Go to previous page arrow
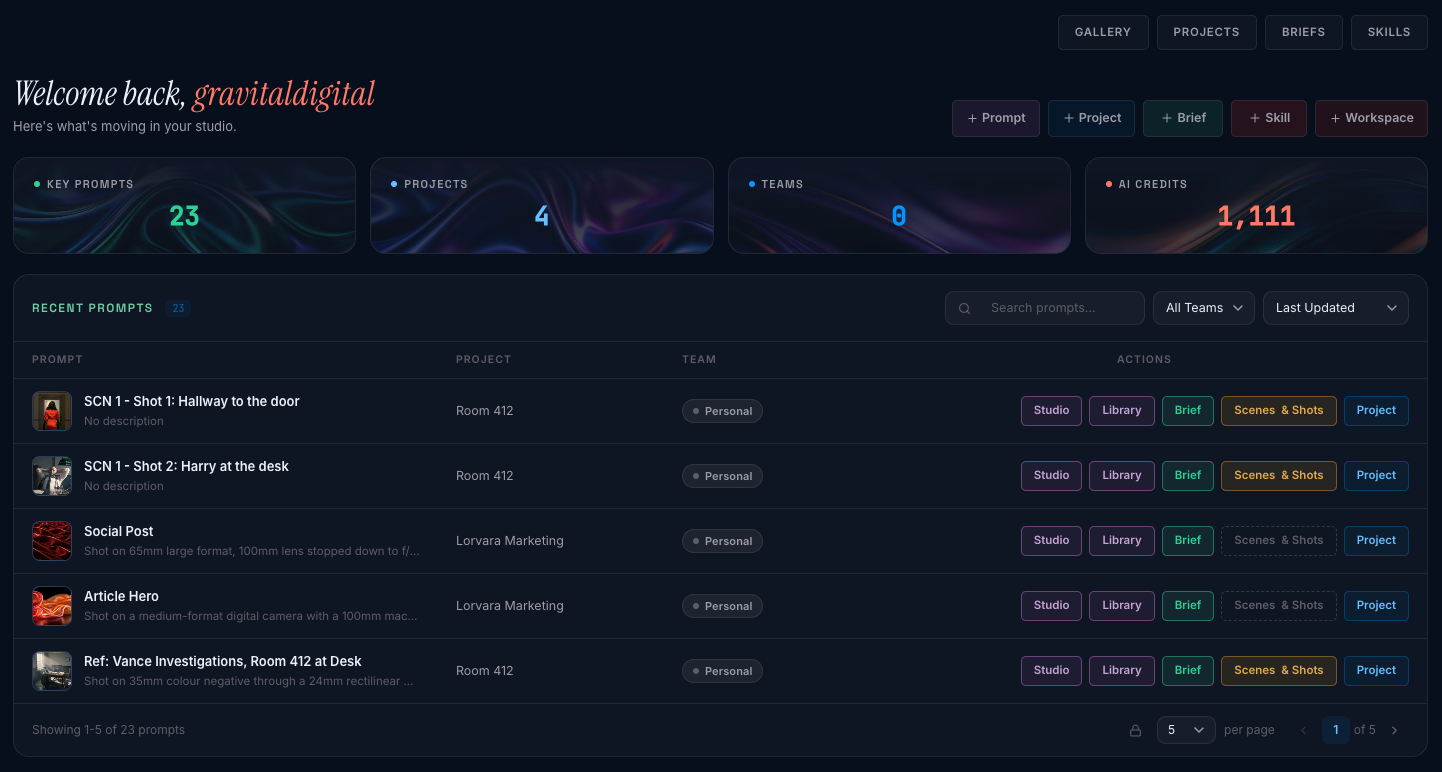 (x=1303, y=730)
